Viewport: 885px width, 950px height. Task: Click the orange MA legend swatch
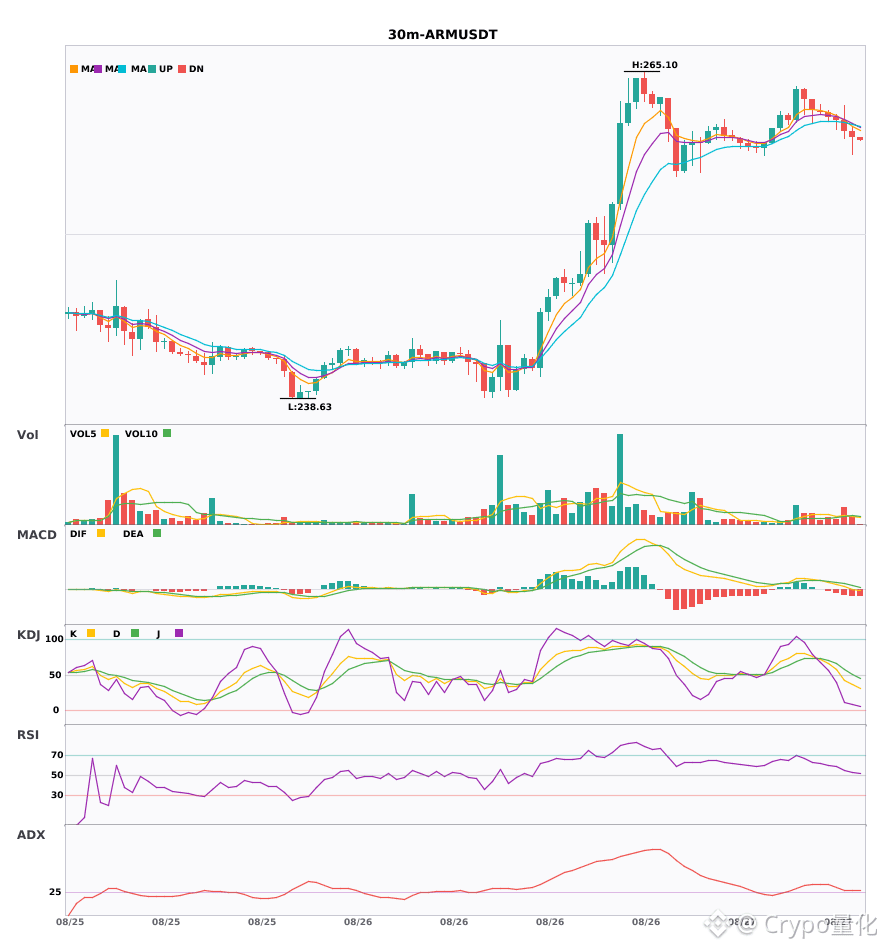(x=74, y=69)
